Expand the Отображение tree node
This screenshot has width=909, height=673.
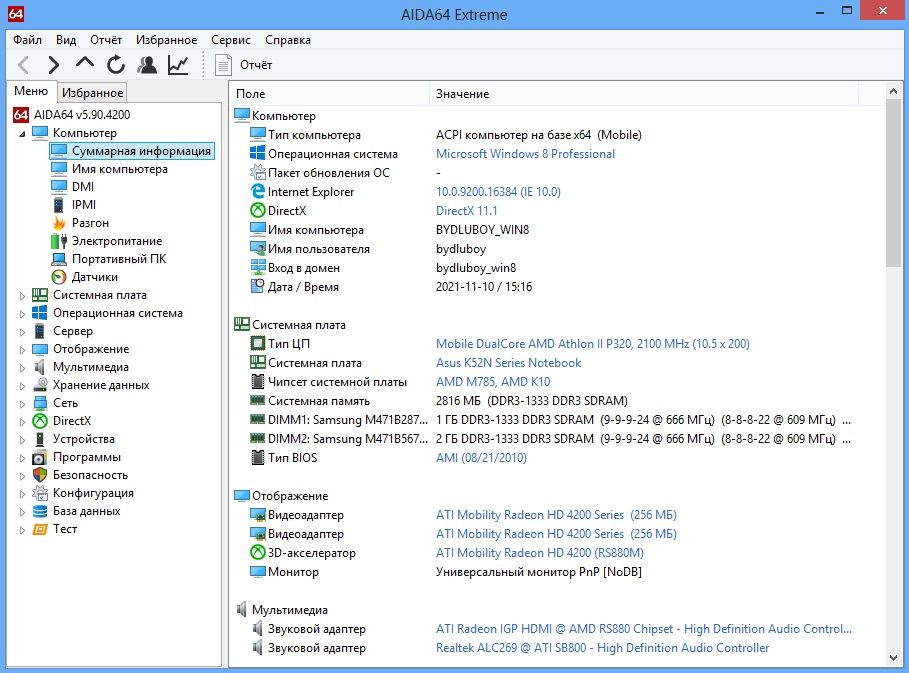(22, 350)
